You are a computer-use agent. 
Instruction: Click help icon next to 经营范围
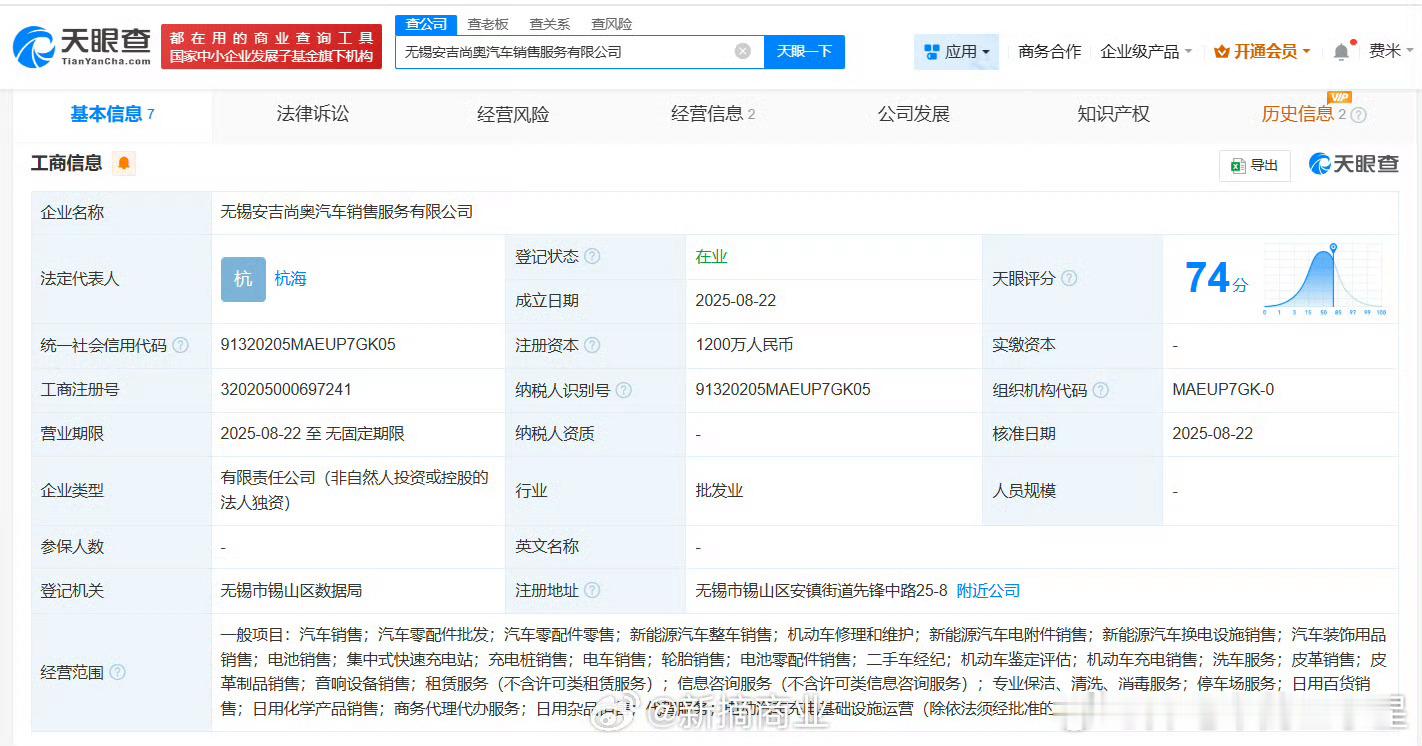pyautogui.click(x=117, y=672)
